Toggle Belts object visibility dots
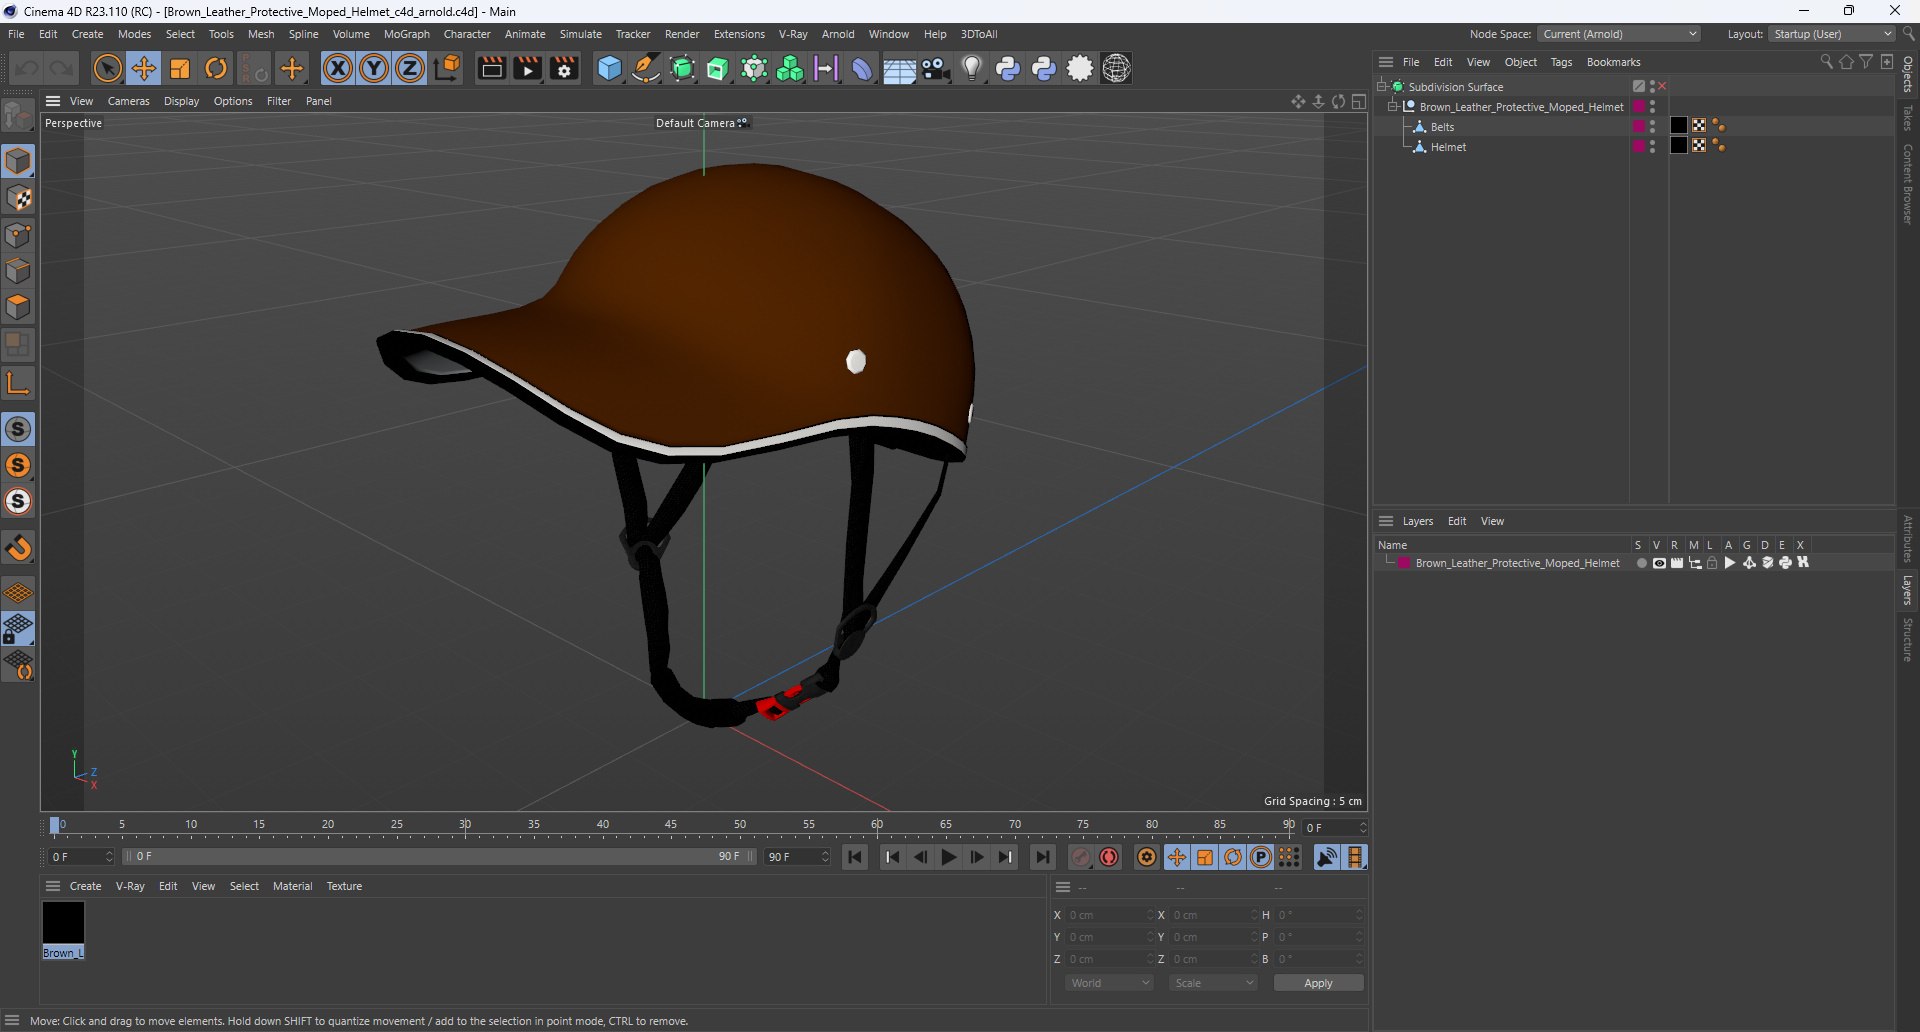This screenshot has width=1920, height=1032. 1652,127
